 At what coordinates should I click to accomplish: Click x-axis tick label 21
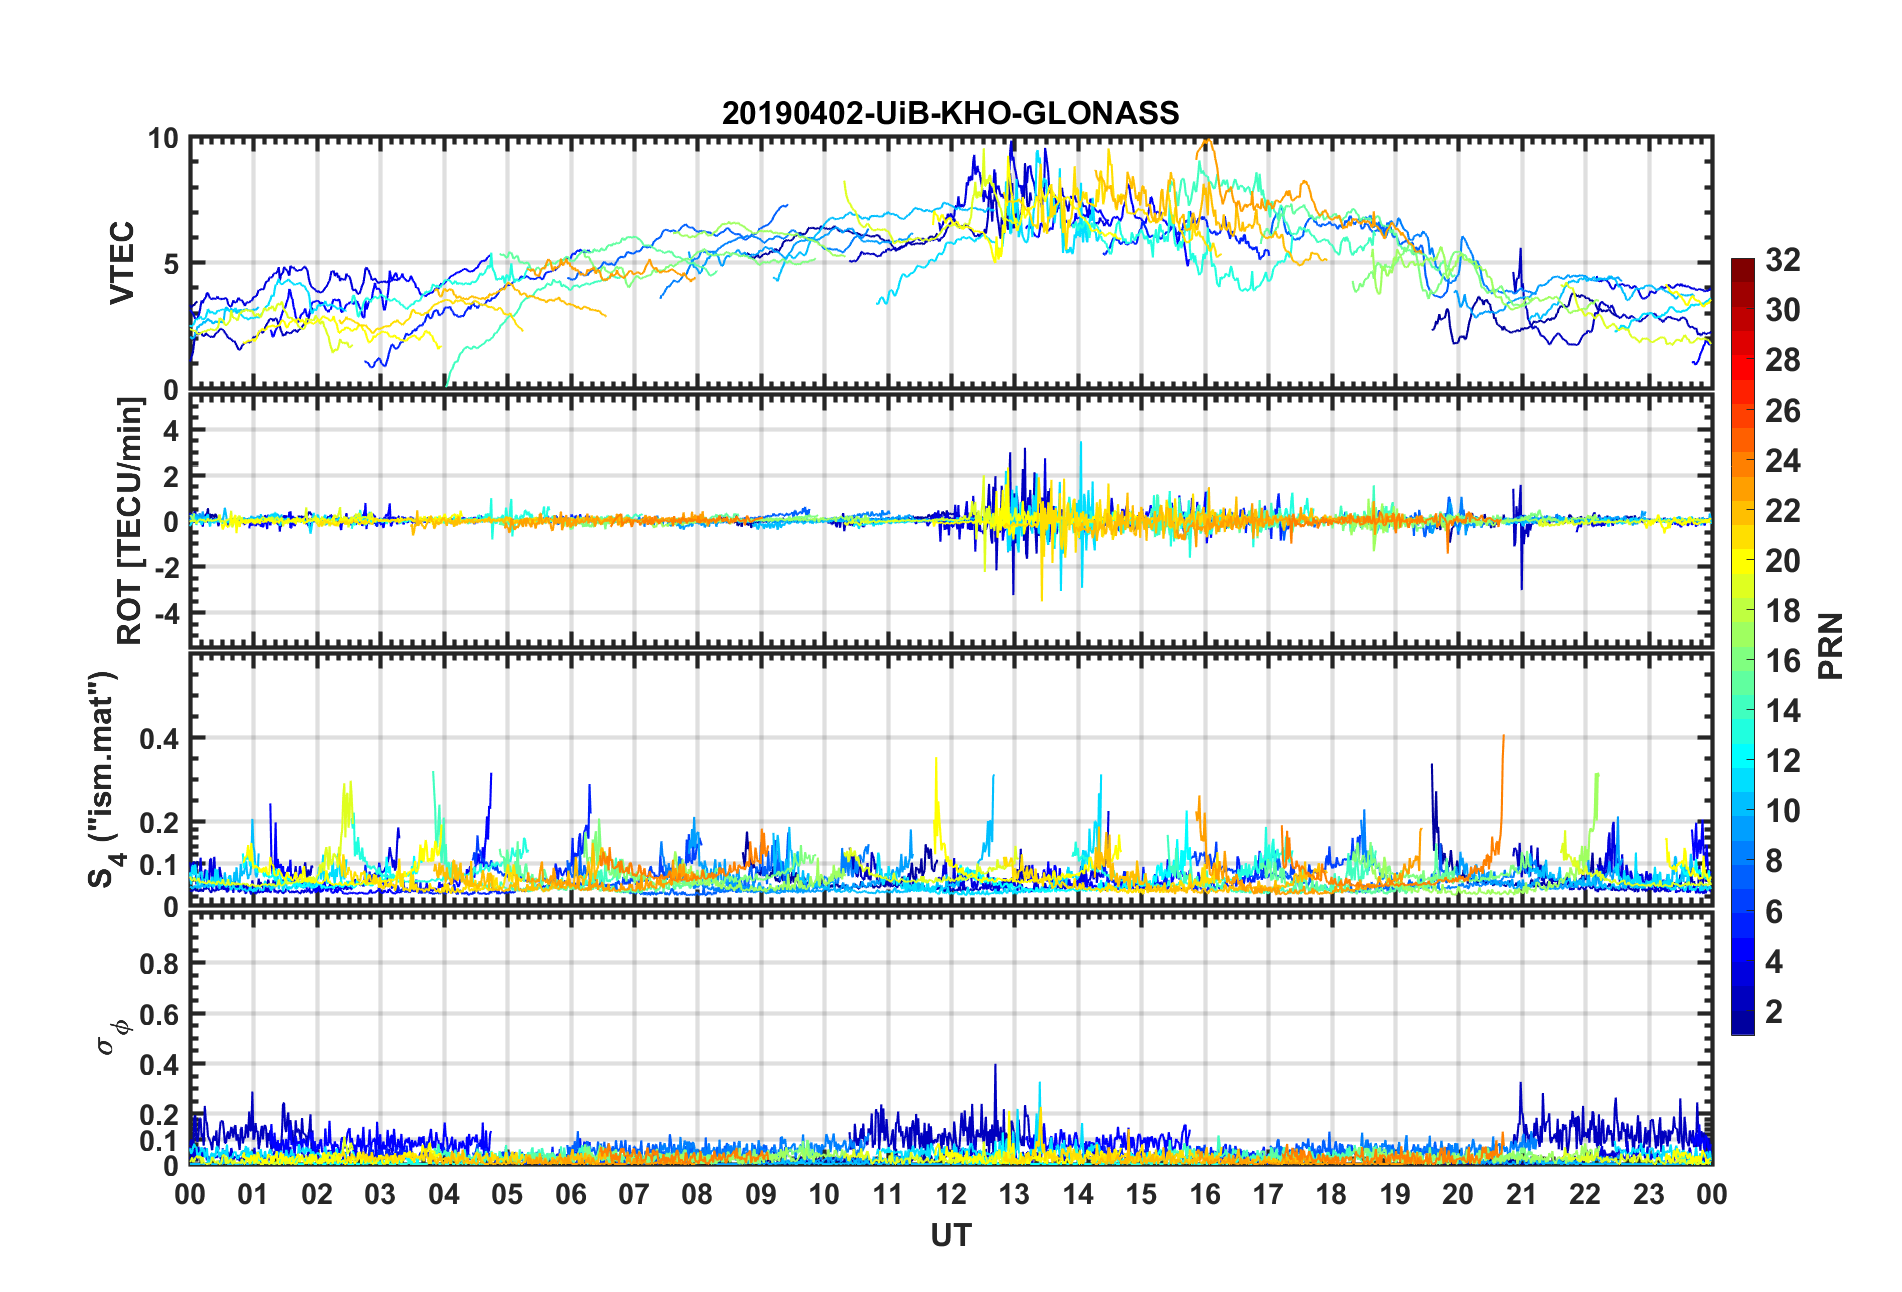pos(1521,1194)
